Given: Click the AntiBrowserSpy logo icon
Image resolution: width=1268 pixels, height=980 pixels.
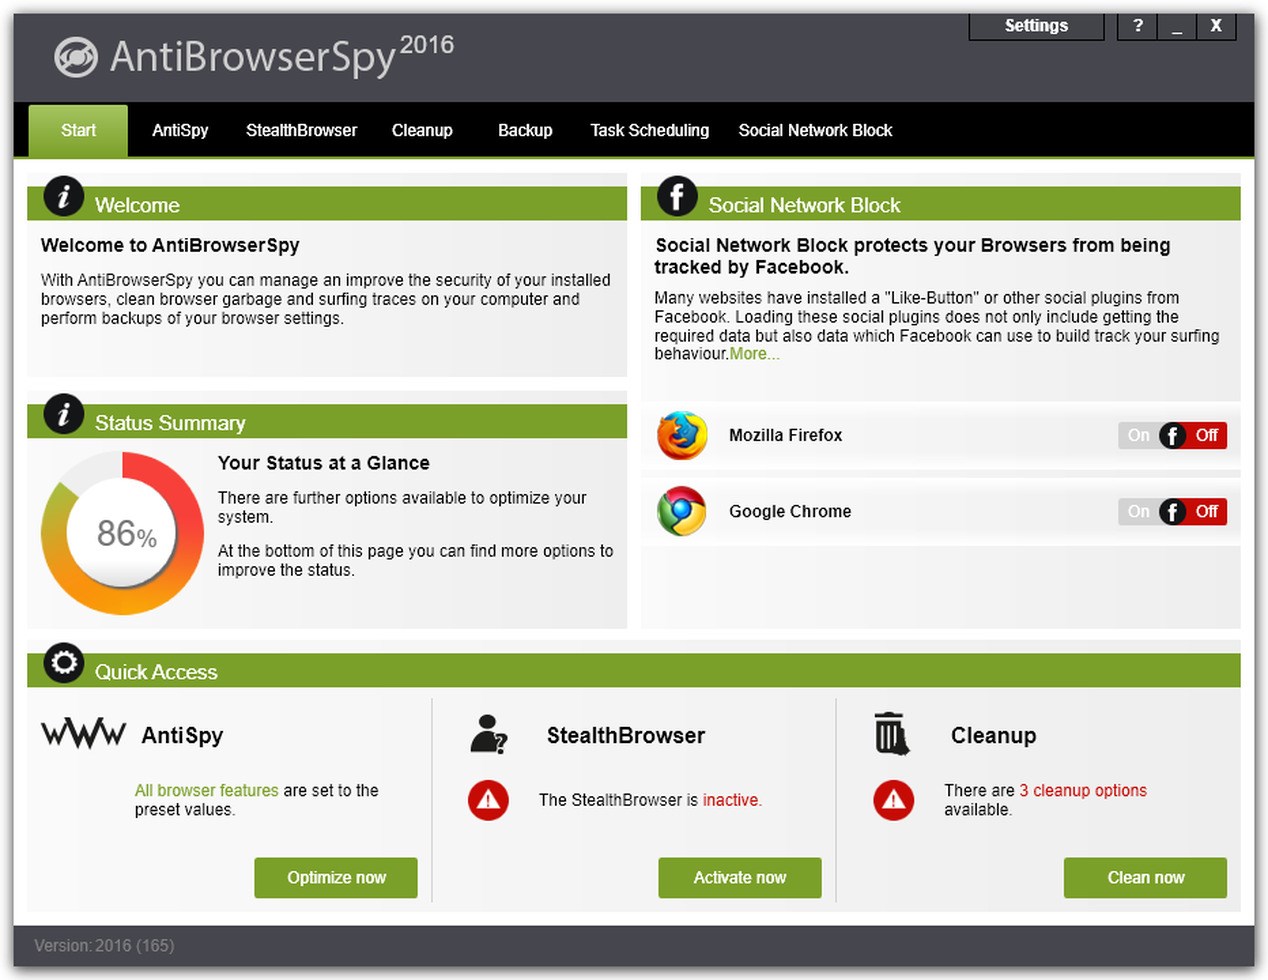Looking at the screenshot, I should tap(76, 57).
